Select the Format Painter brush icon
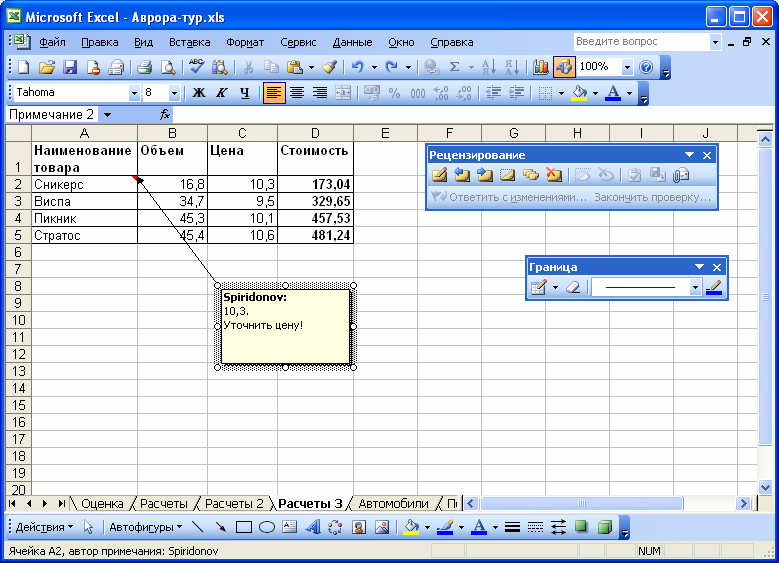The image size is (779, 563). 329,67
